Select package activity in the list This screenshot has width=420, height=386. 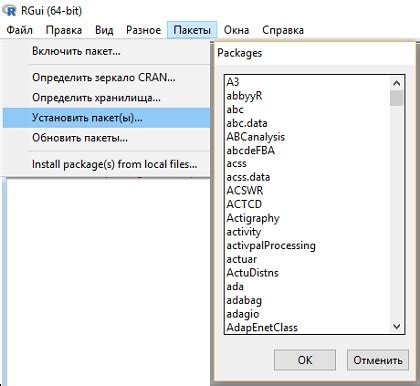click(x=307, y=232)
